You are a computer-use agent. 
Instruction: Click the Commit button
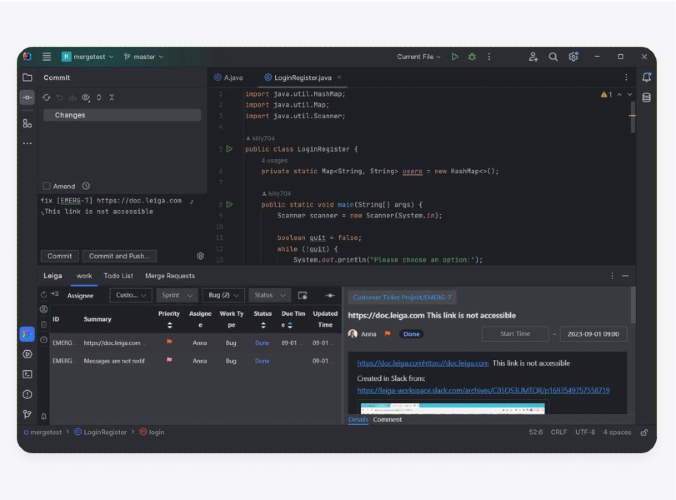pos(59,256)
